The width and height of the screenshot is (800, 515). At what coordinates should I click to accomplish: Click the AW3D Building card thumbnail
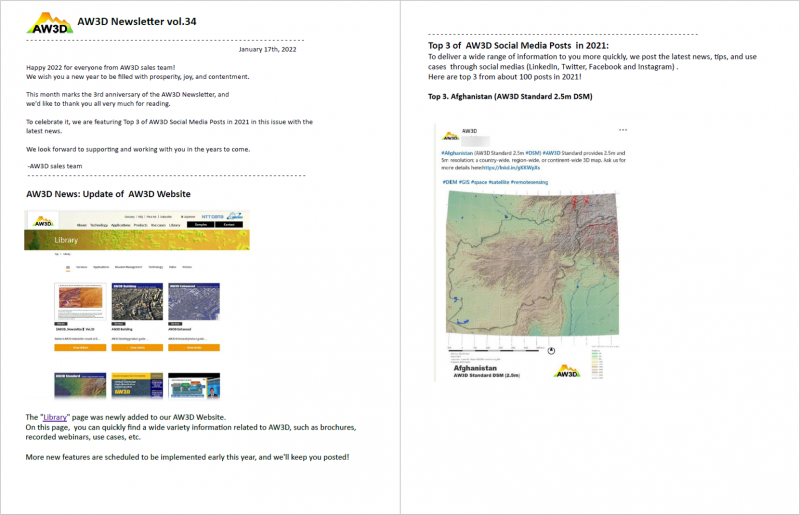[137, 302]
